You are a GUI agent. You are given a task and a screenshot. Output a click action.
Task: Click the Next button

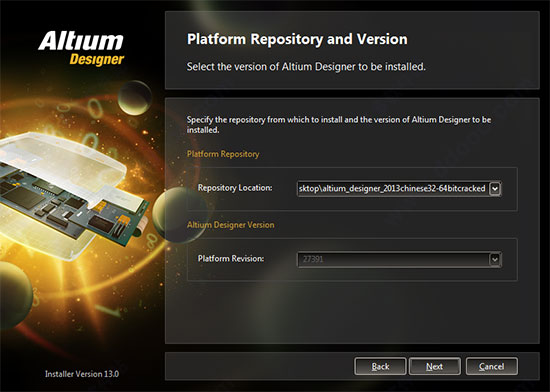pyautogui.click(x=435, y=366)
